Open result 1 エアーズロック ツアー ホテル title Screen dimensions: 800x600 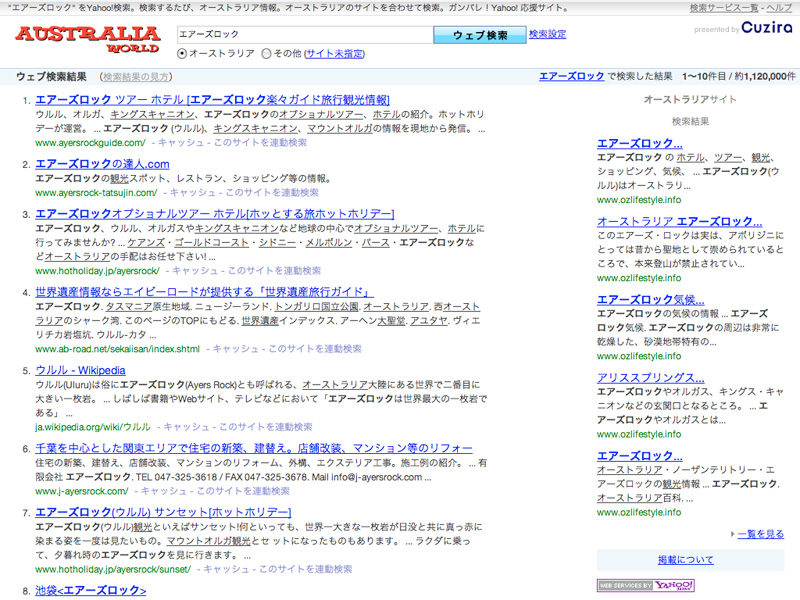pos(213,100)
